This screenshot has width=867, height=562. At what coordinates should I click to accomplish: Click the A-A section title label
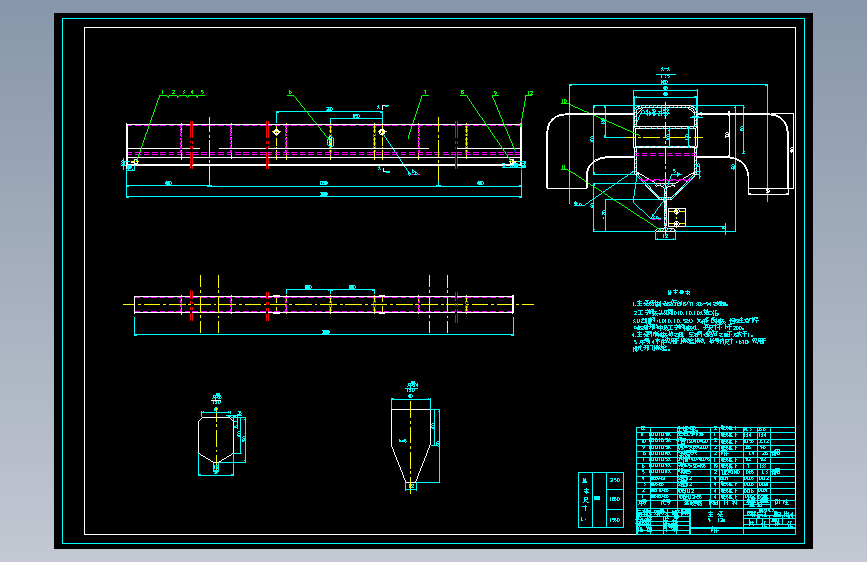click(x=665, y=70)
